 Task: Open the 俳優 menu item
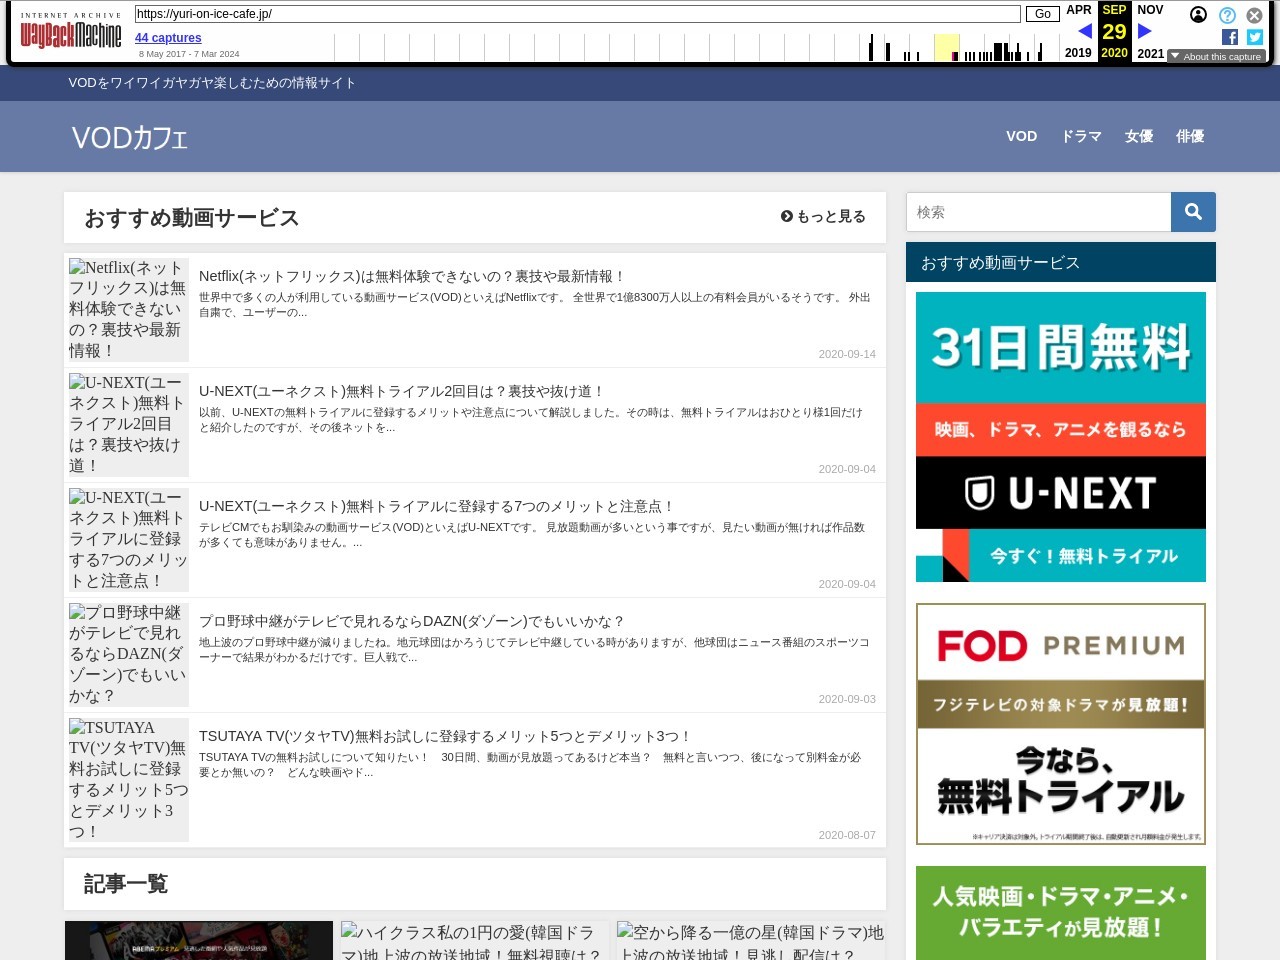coord(1190,136)
